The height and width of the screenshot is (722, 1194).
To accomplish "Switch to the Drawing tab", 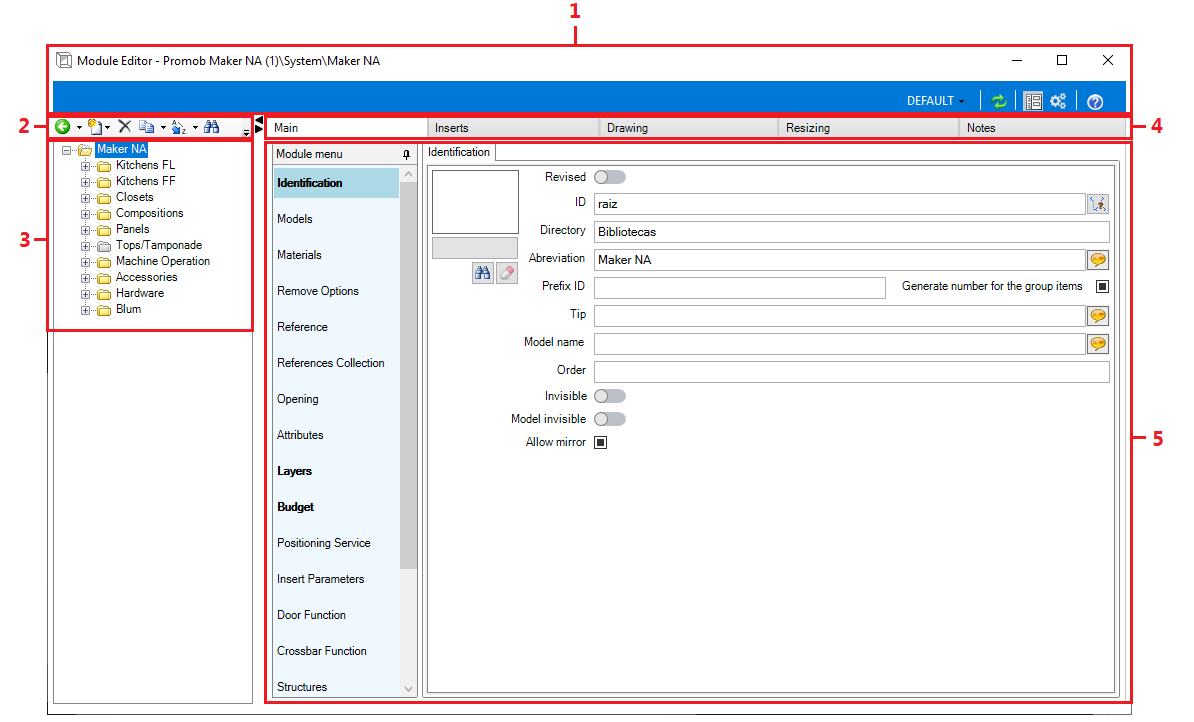I will point(688,128).
